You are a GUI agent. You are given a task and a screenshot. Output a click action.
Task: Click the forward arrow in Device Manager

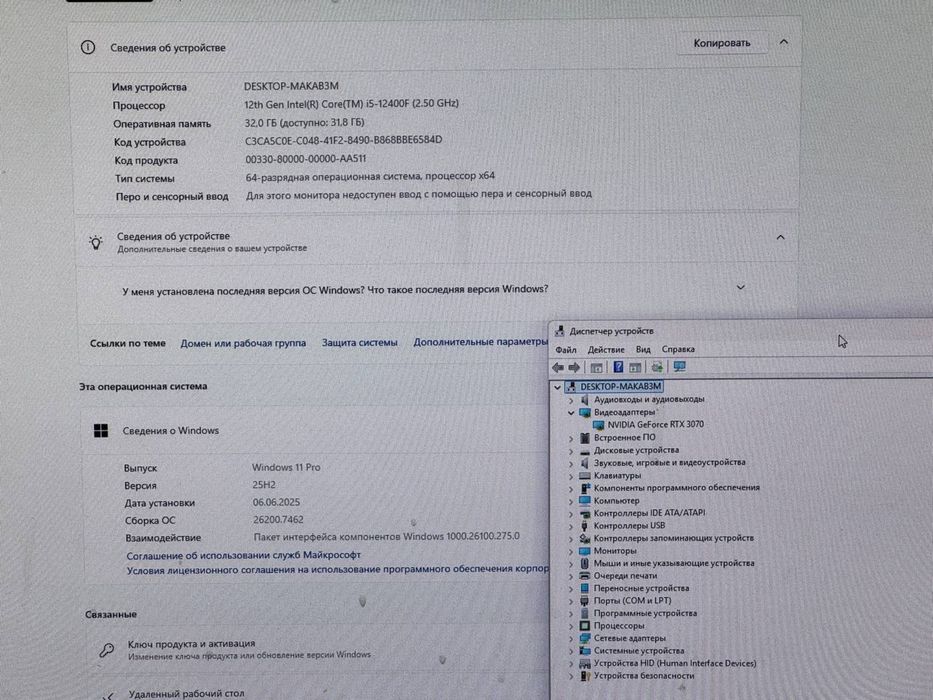(574, 367)
